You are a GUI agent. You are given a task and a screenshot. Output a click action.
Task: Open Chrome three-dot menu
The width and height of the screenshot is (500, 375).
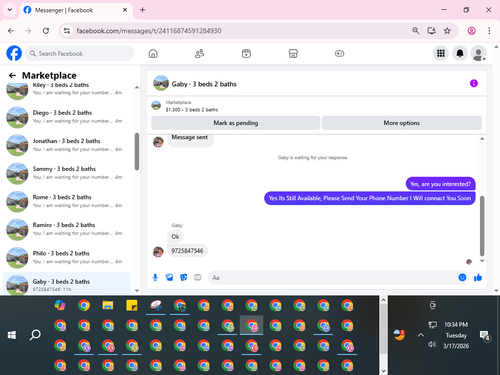tap(489, 31)
